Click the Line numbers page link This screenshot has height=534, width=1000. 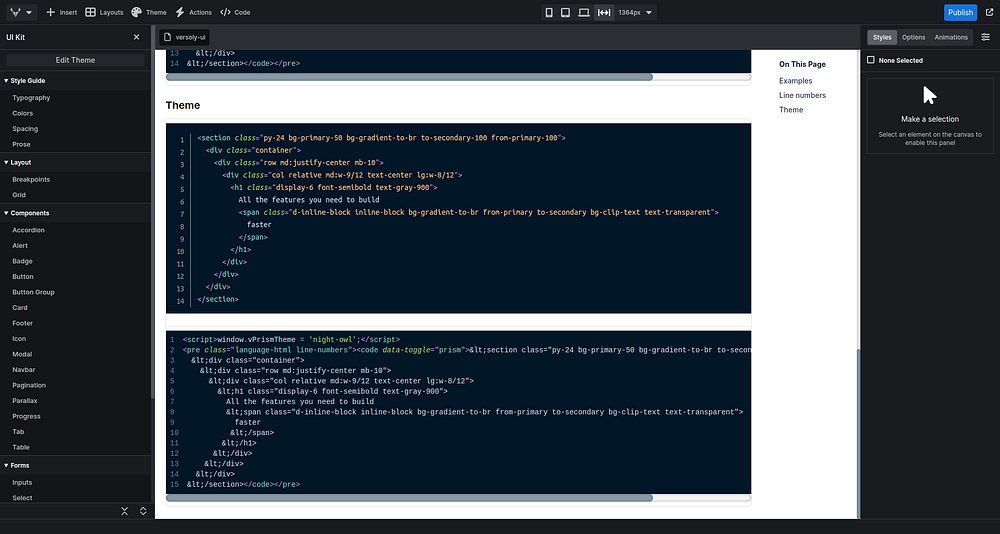[802, 95]
